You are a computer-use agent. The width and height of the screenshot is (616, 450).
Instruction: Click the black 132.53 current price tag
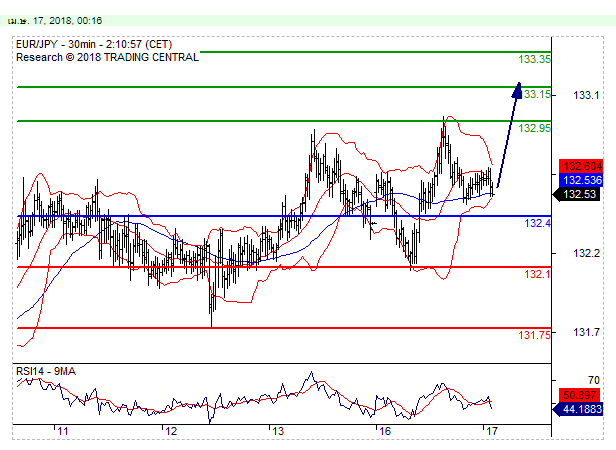(577, 194)
